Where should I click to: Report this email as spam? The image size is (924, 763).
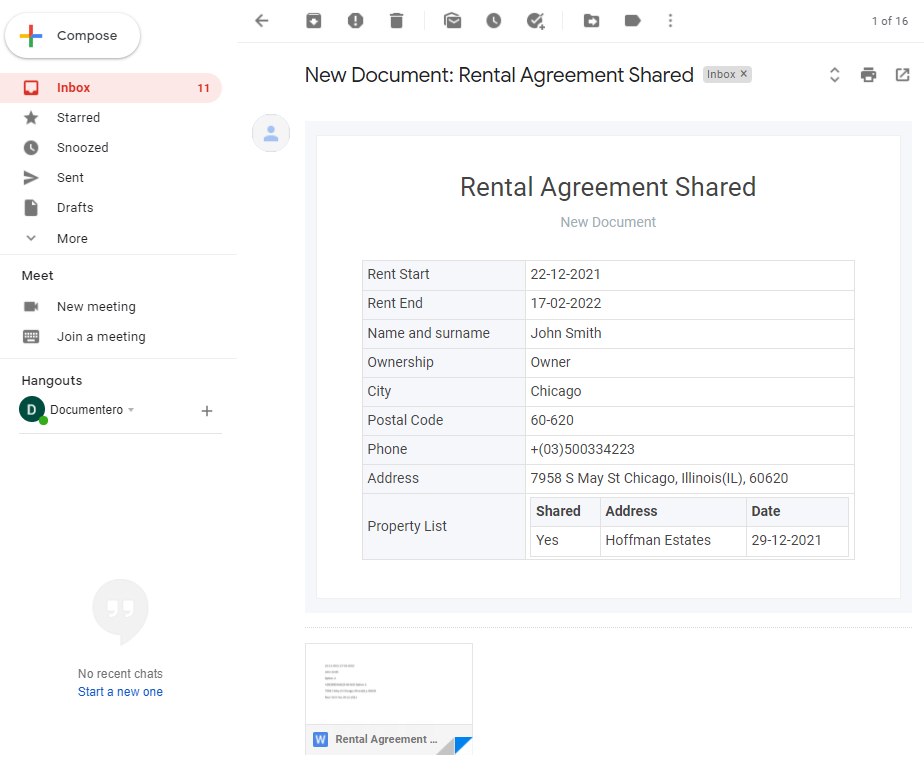coord(355,21)
